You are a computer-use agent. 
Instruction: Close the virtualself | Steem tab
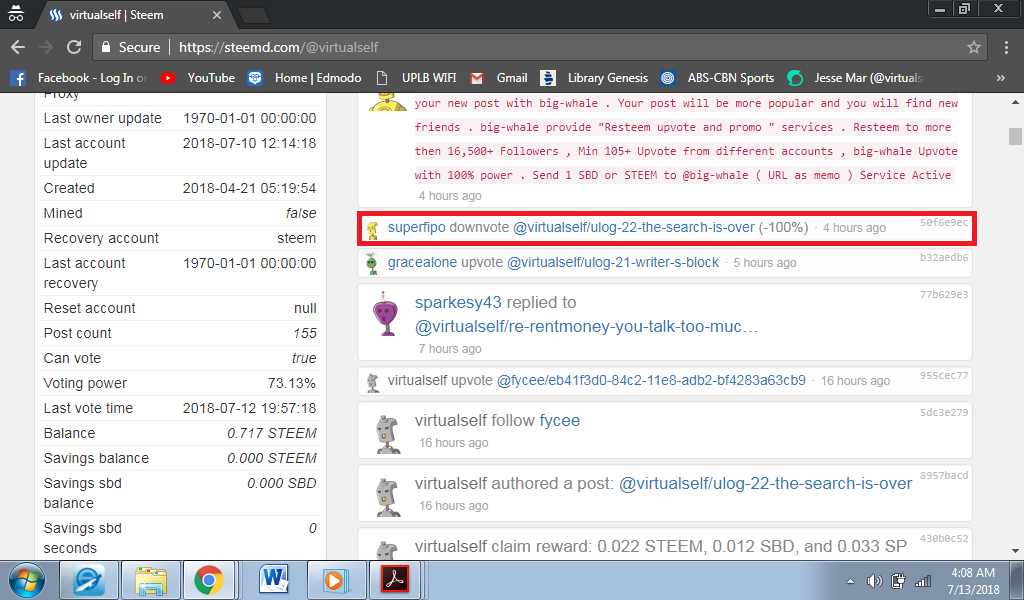pos(217,15)
